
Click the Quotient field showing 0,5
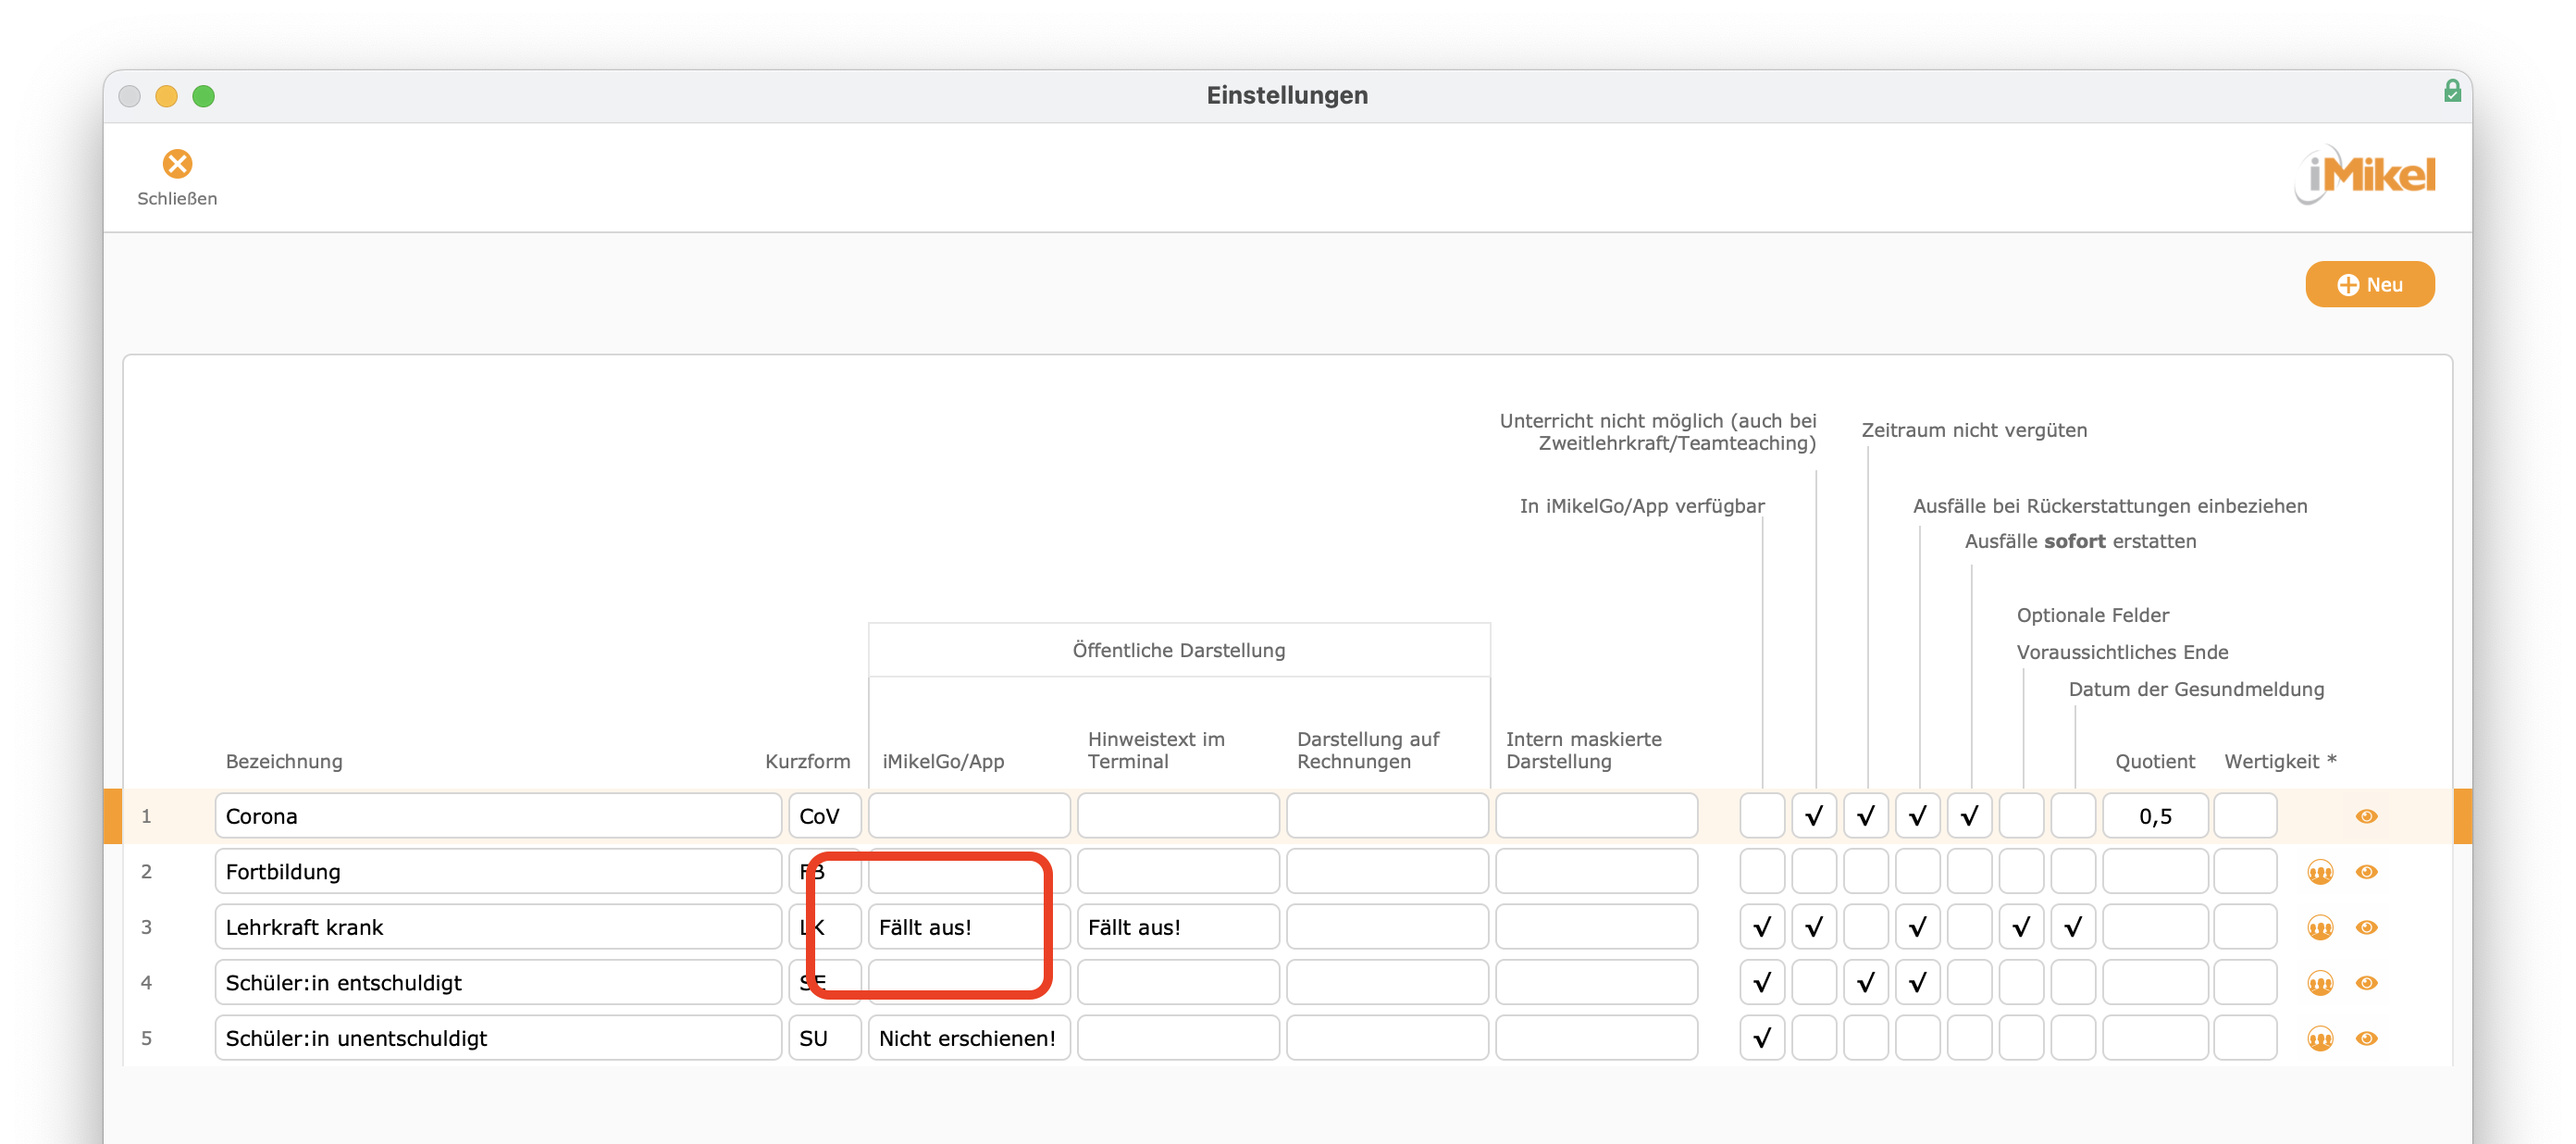2155,816
